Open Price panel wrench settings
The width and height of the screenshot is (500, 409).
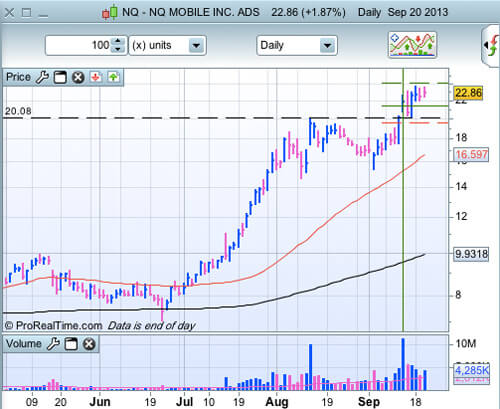[42, 77]
